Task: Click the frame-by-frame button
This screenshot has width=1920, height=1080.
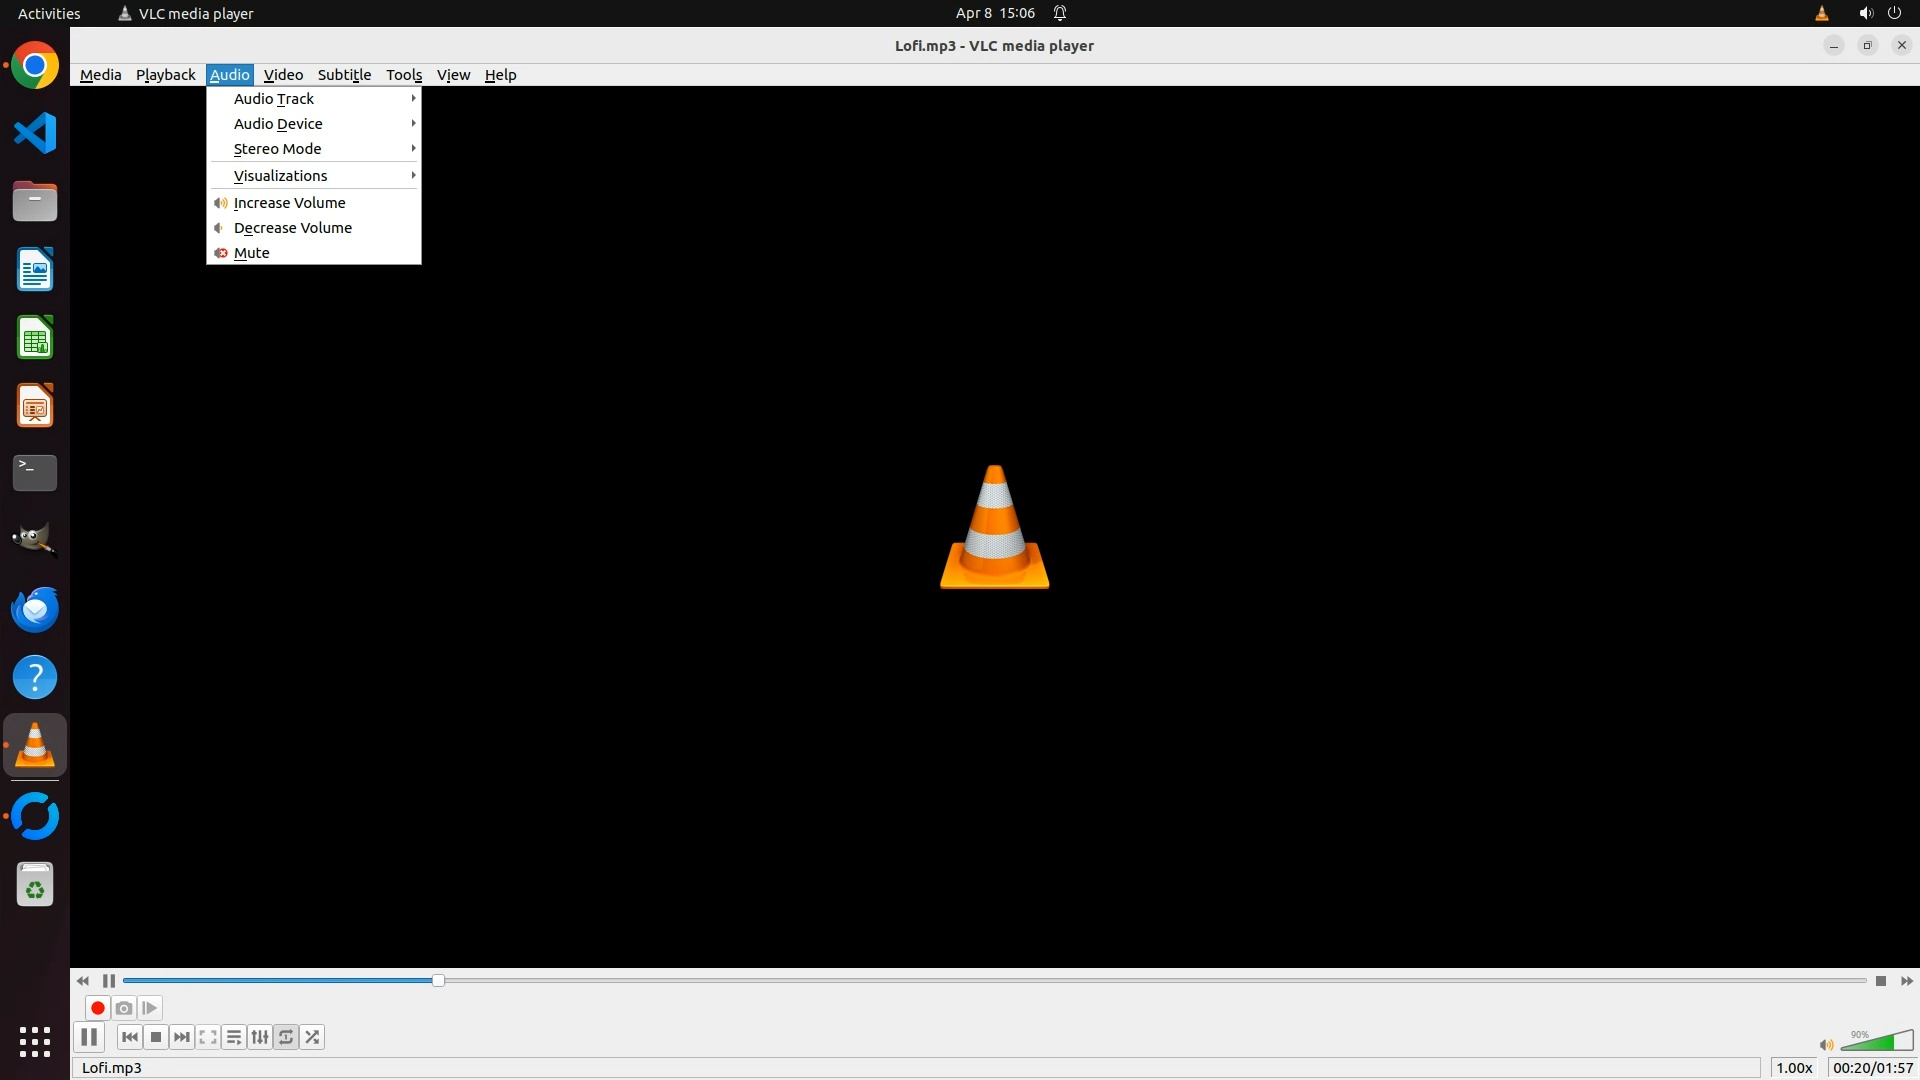Action: [x=150, y=1008]
